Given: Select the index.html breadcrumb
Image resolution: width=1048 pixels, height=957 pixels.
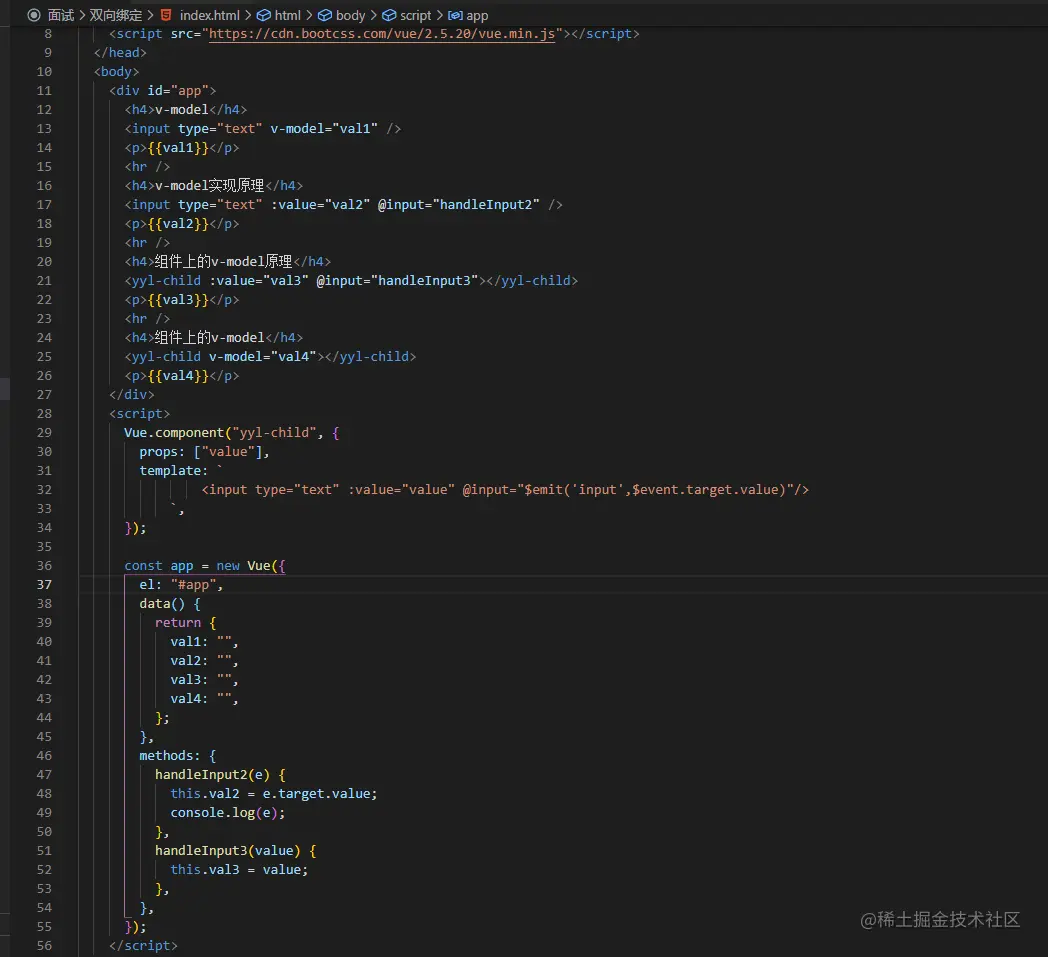Looking at the screenshot, I should pos(209,15).
